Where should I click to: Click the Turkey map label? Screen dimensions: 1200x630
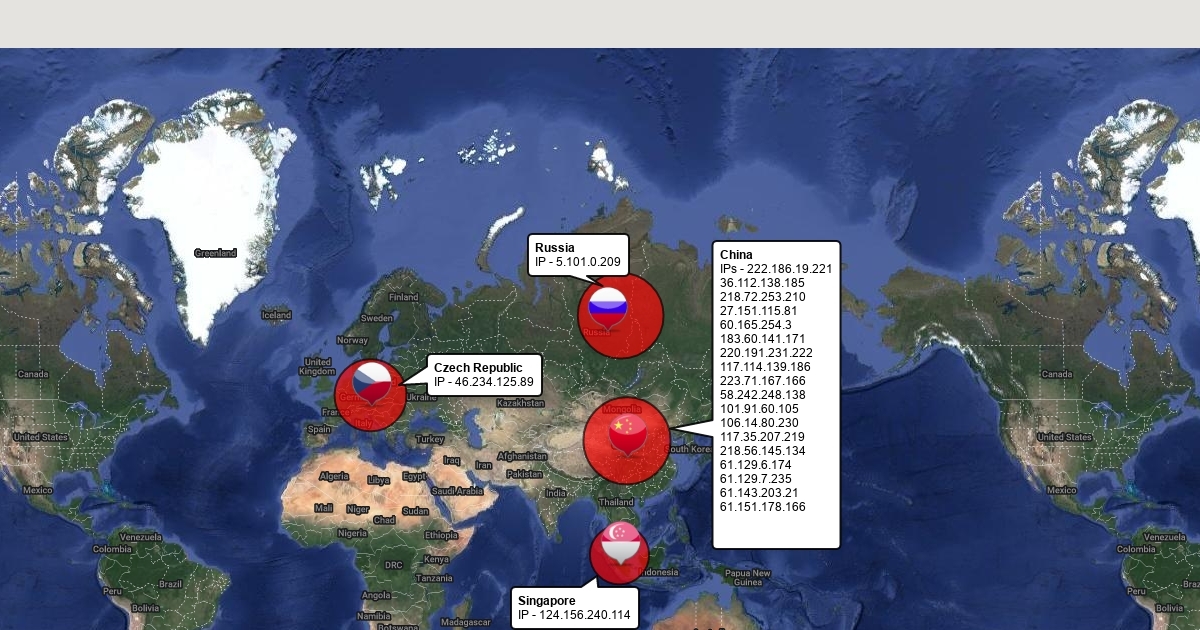tap(430, 439)
